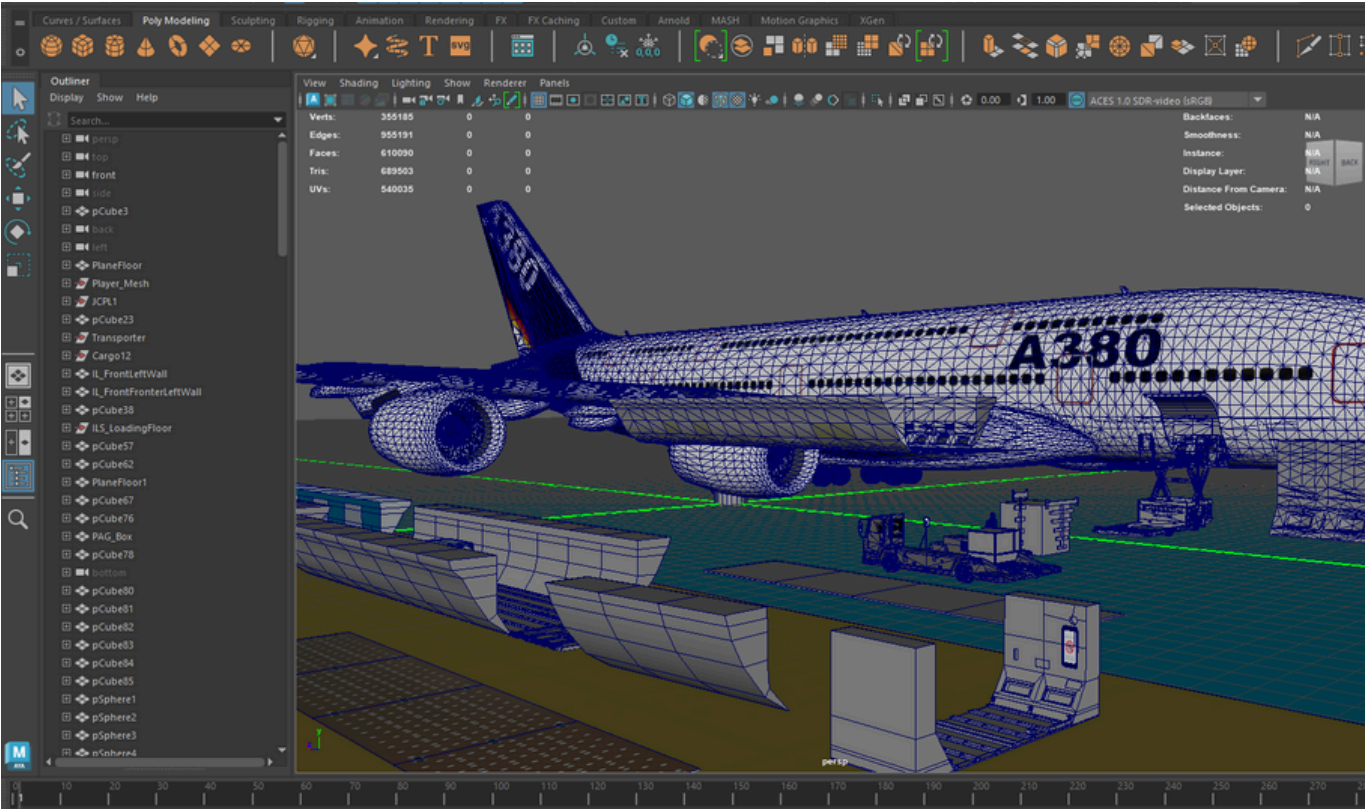Expand the PlaneFloor node in Outliner
Screen dimensions: 1365x809
click(67, 265)
